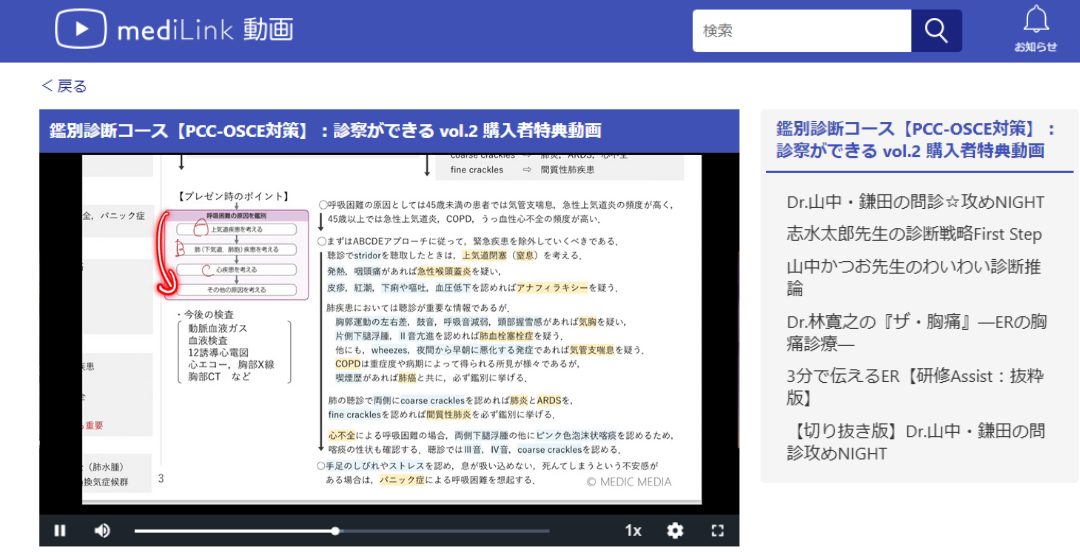
Task: Mute the video volume speaker icon
Action: pos(102,530)
